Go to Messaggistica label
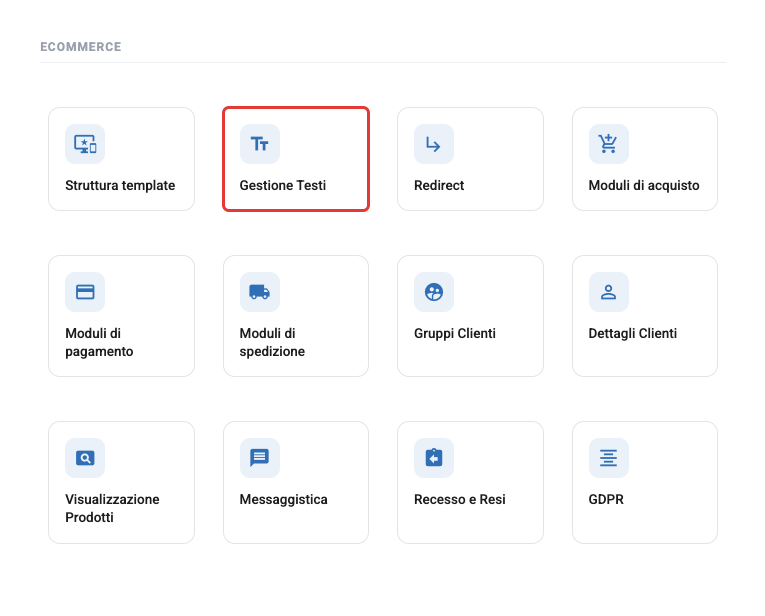This screenshot has height=616, width=765. [x=283, y=499]
